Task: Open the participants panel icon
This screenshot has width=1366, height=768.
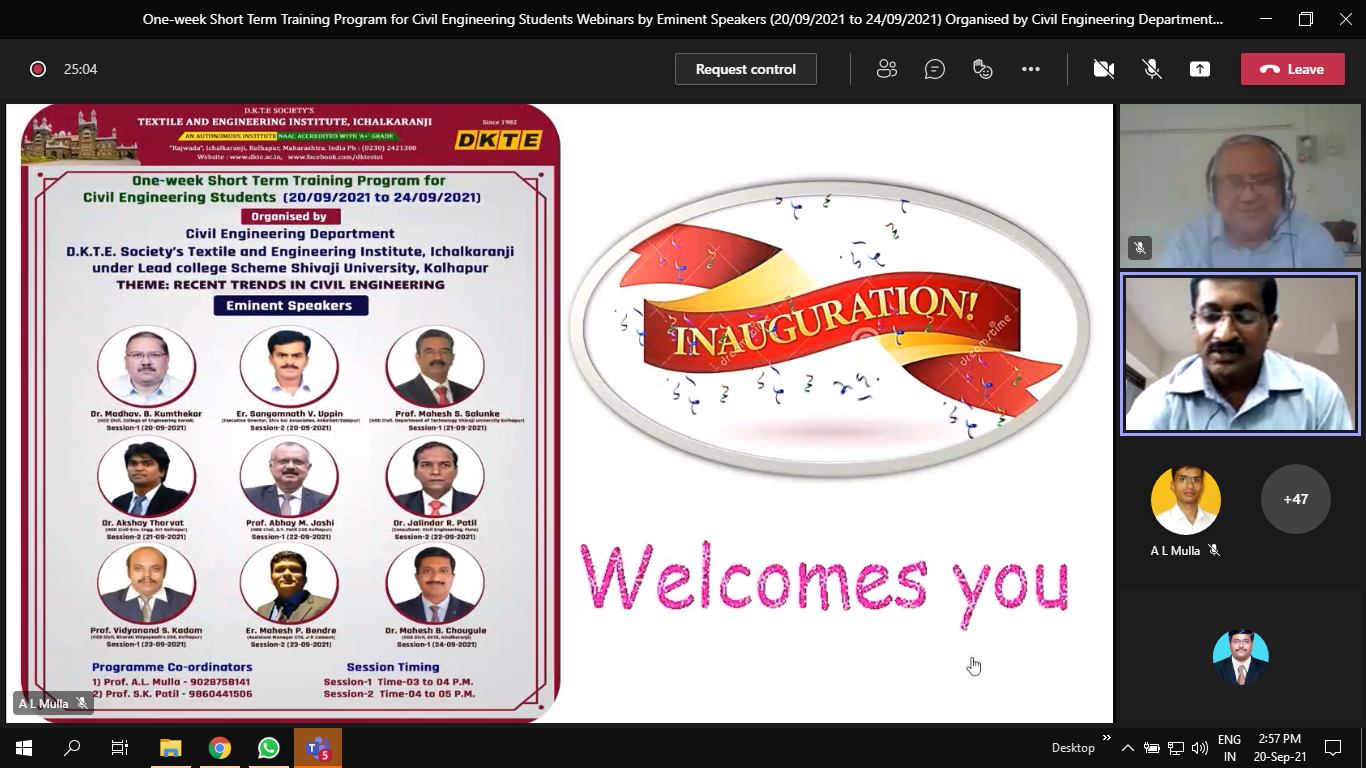Action: (x=886, y=69)
